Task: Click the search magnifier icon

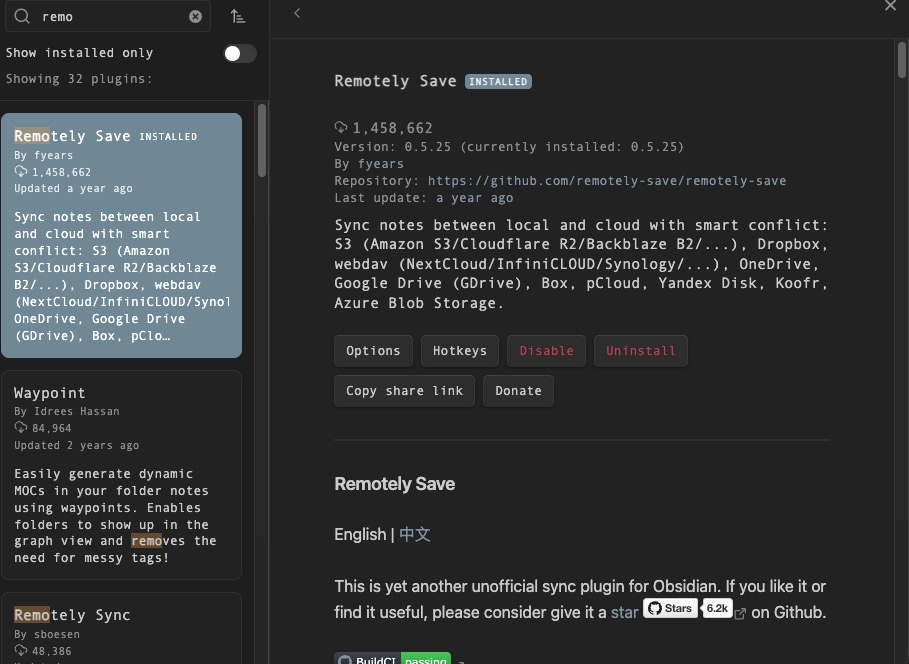Action: [21, 16]
